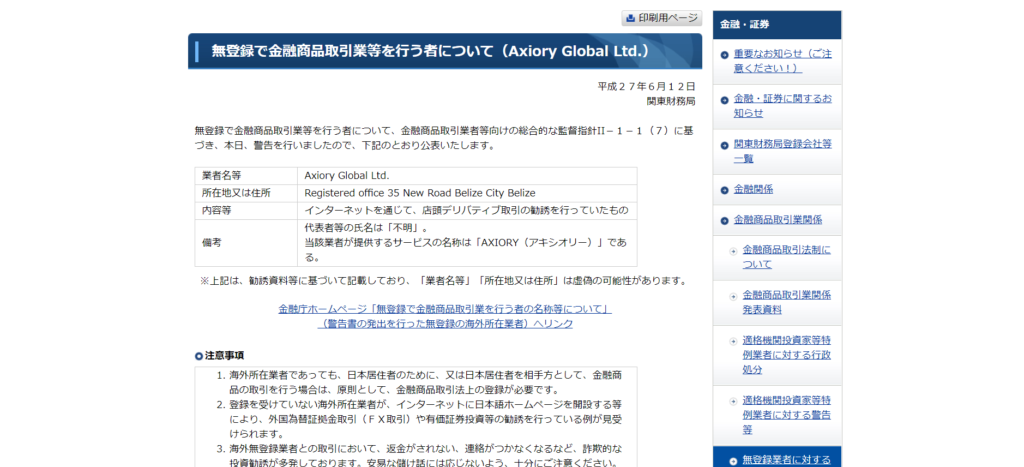Open the 印刷用ページ print button
1024x467 pixels.
662,18
